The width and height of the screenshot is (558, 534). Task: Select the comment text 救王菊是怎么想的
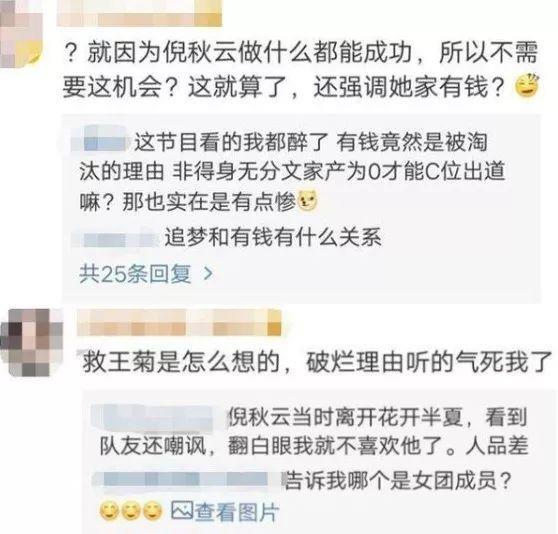click(x=180, y=363)
